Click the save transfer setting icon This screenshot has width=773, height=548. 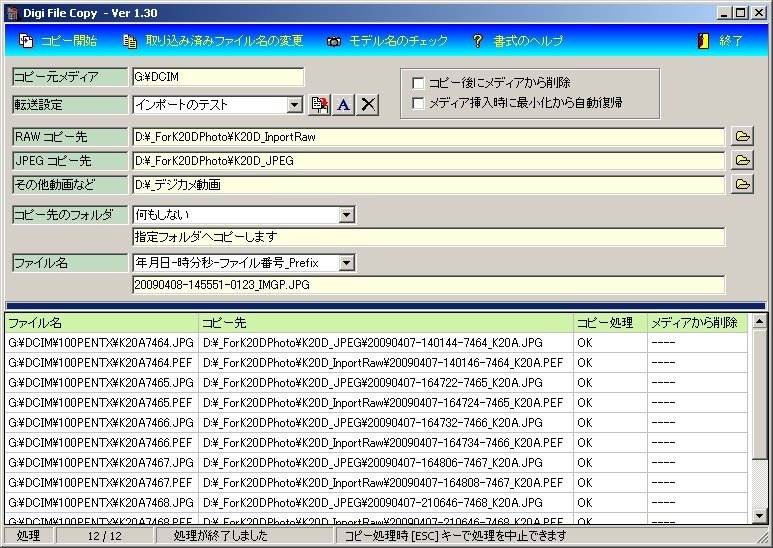(x=319, y=104)
